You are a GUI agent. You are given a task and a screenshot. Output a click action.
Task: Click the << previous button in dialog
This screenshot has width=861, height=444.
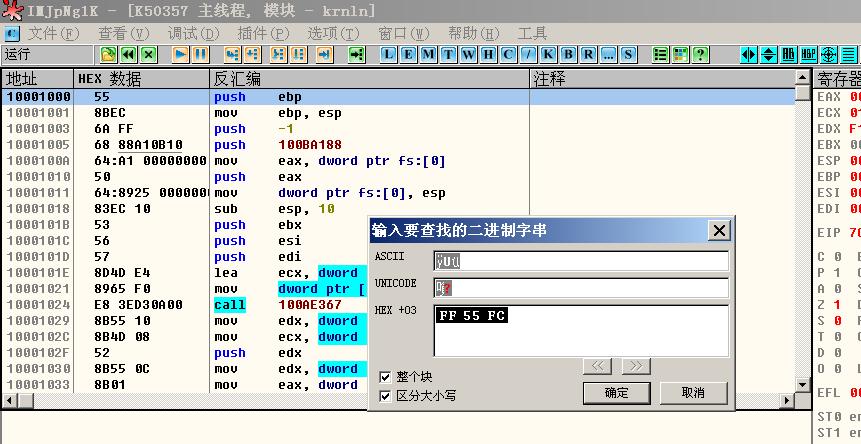click(x=597, y=366)
